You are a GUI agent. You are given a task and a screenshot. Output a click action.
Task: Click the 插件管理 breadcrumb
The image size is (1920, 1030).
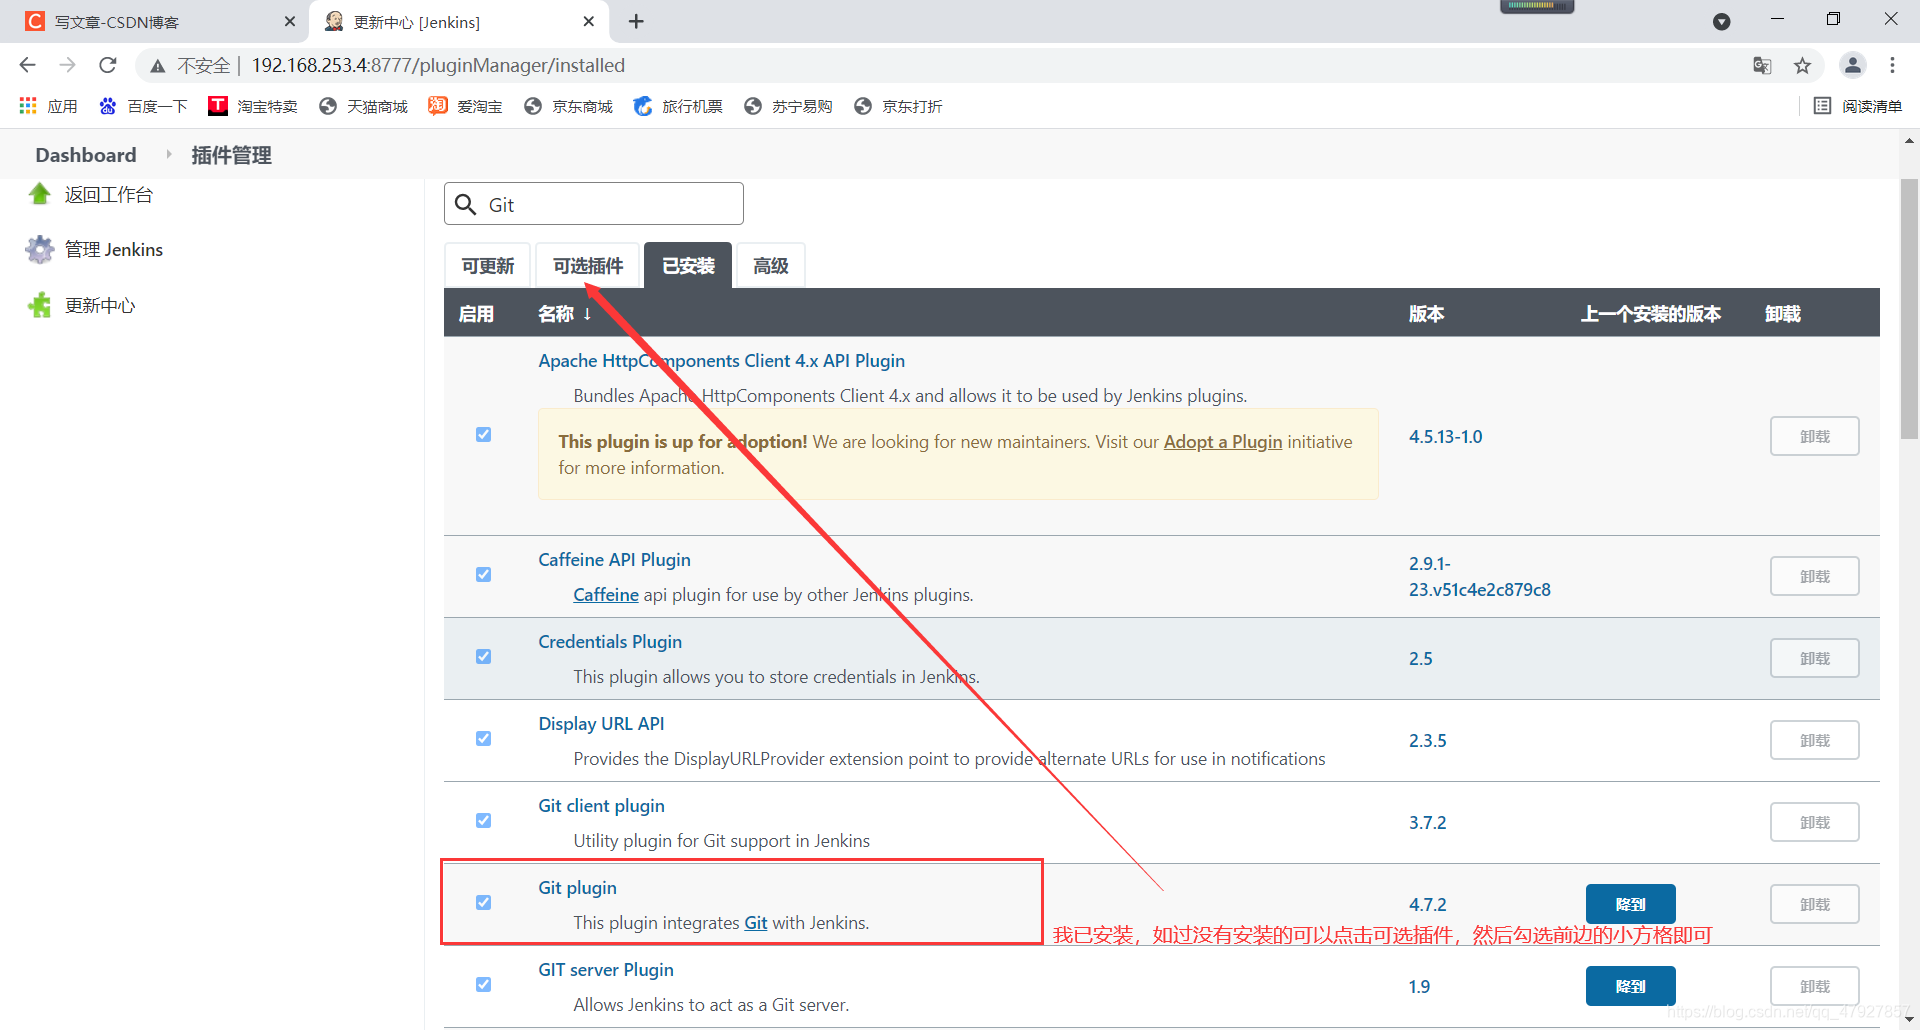(x=231, y=155)
